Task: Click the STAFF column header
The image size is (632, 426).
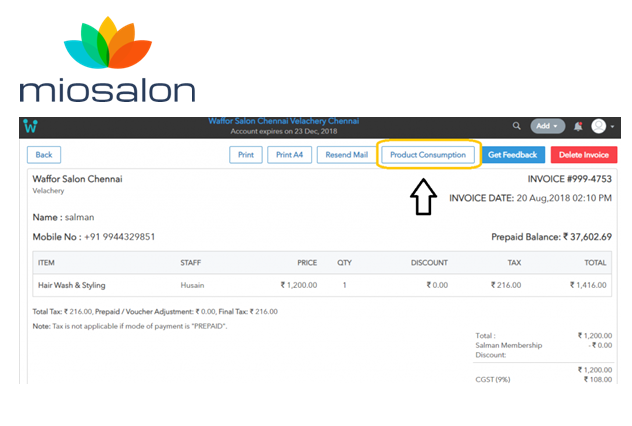Action: (191, 263)
